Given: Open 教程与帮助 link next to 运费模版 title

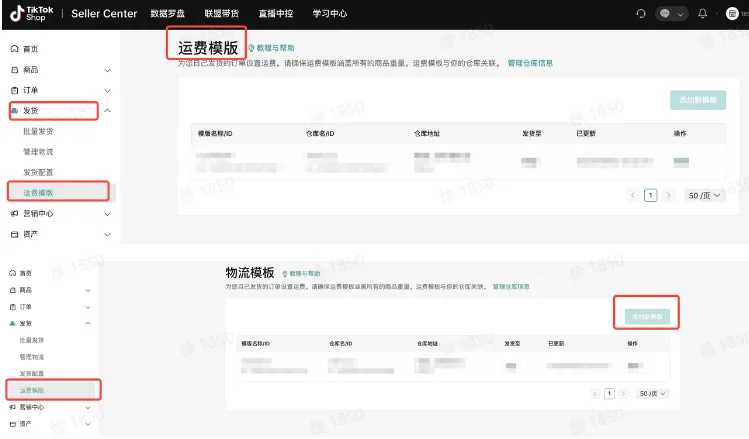Looking at the screenshot, I should 275,48.
